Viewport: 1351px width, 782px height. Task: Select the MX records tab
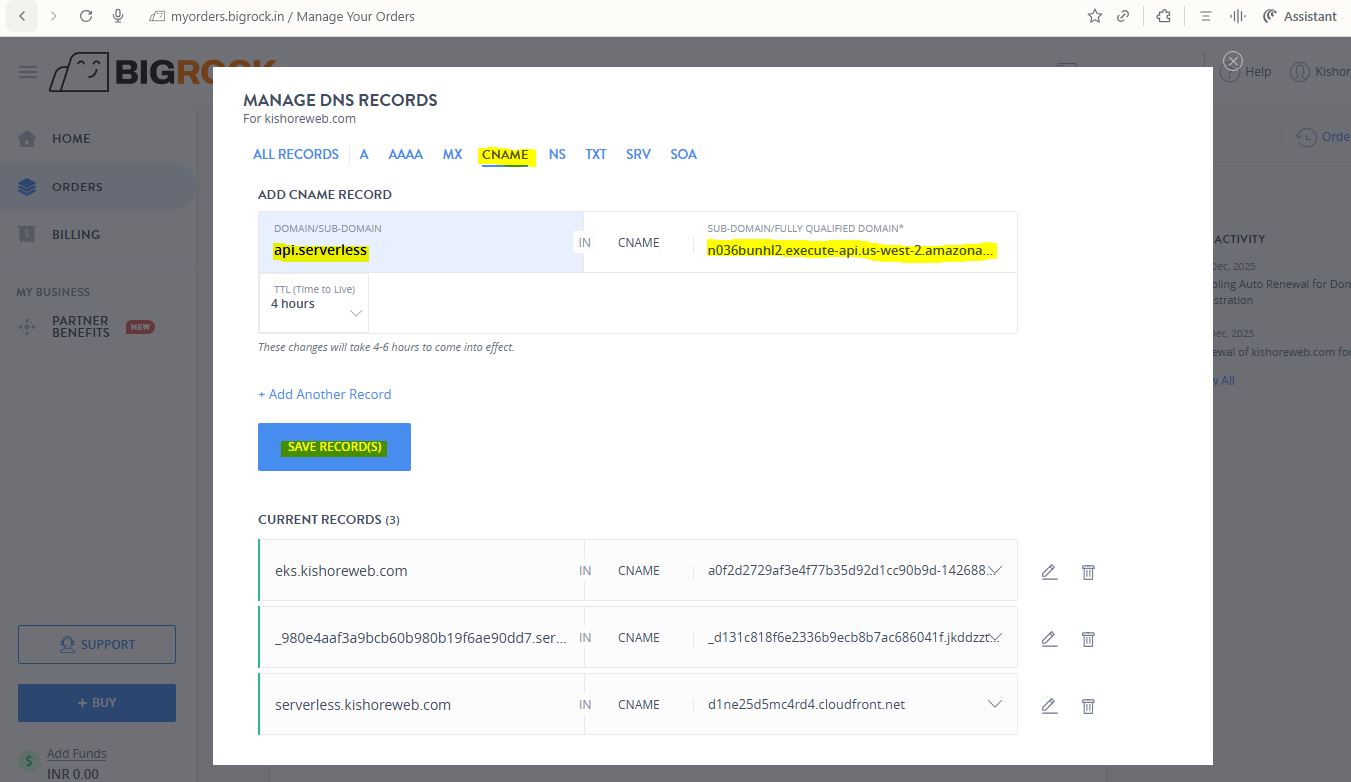tap(452, 154)
